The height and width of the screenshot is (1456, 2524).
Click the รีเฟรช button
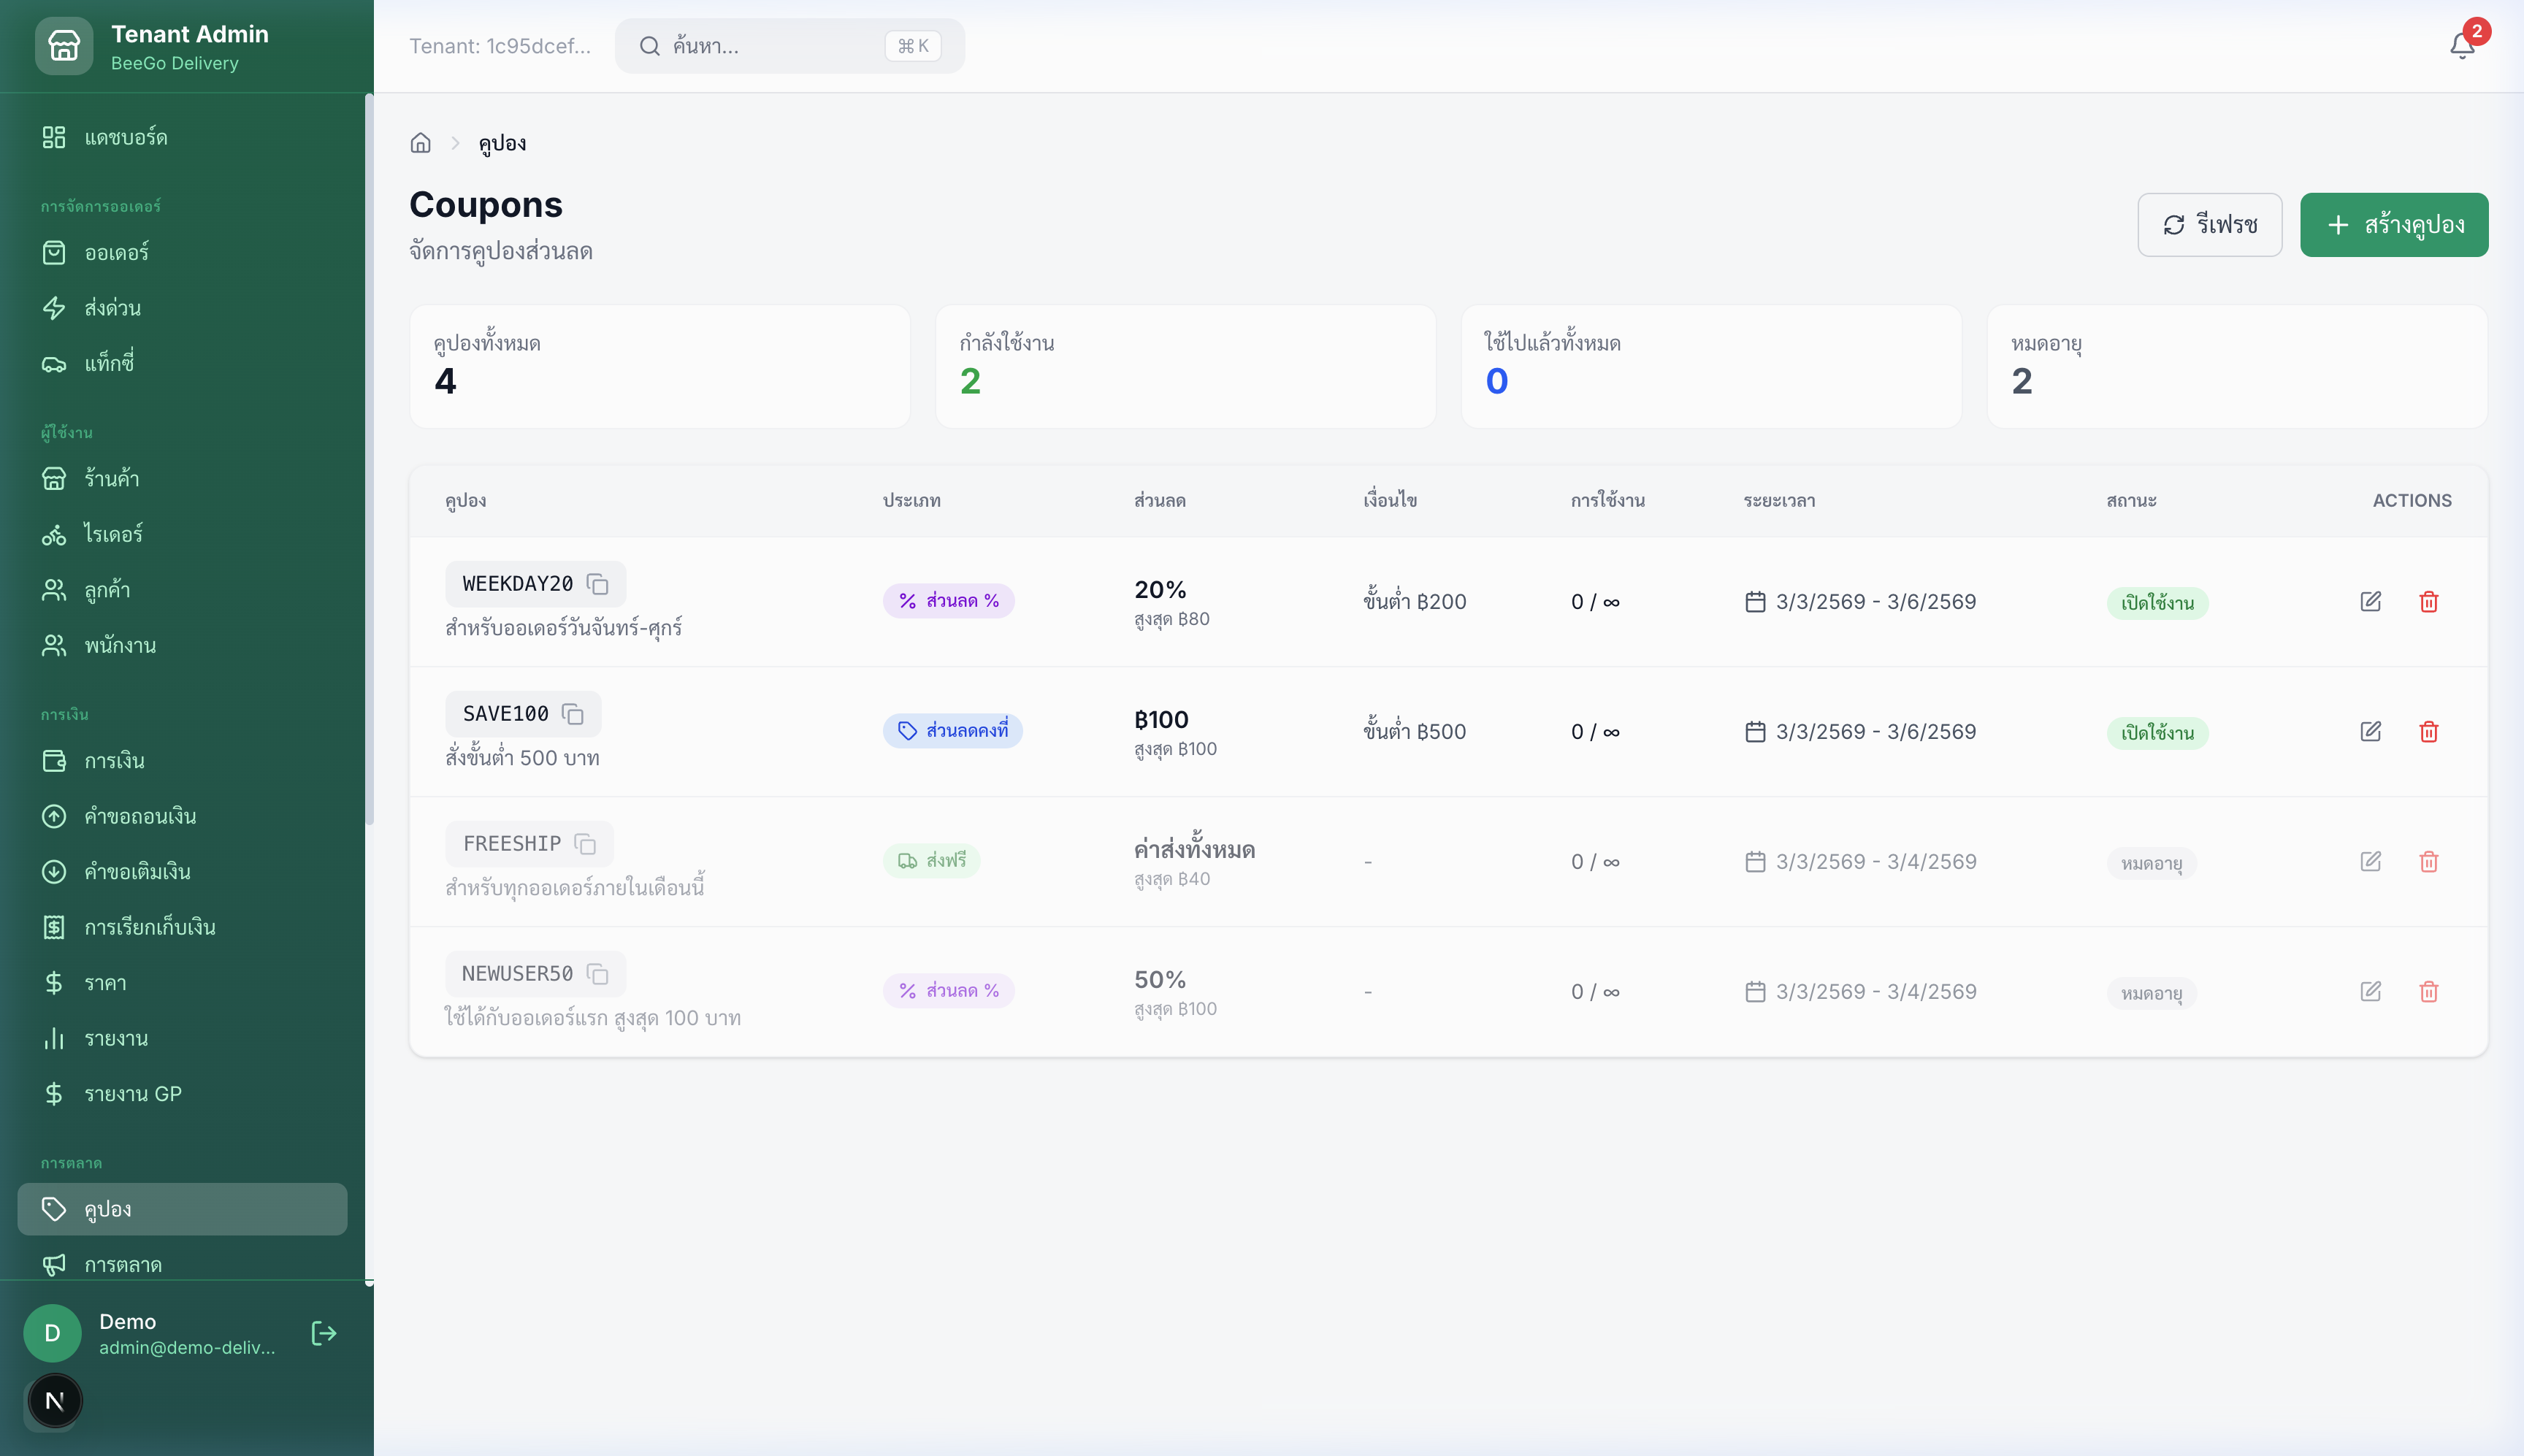pyautogui.click(x=2209, y=225)
